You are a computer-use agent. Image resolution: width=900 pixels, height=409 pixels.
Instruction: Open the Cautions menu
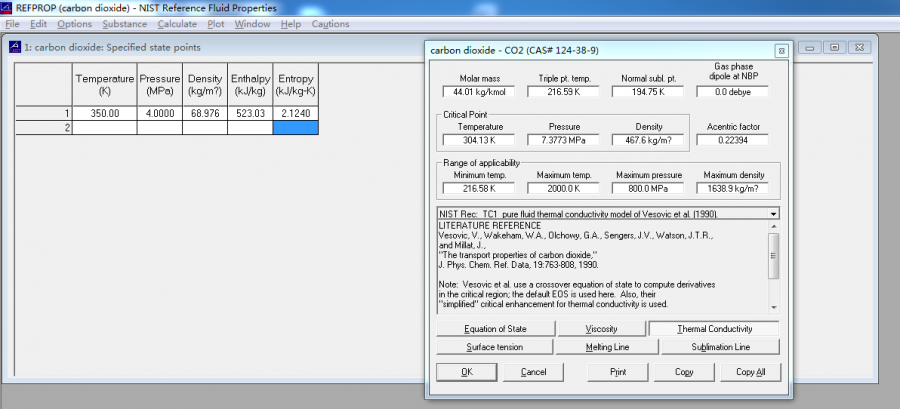[331, 24]
